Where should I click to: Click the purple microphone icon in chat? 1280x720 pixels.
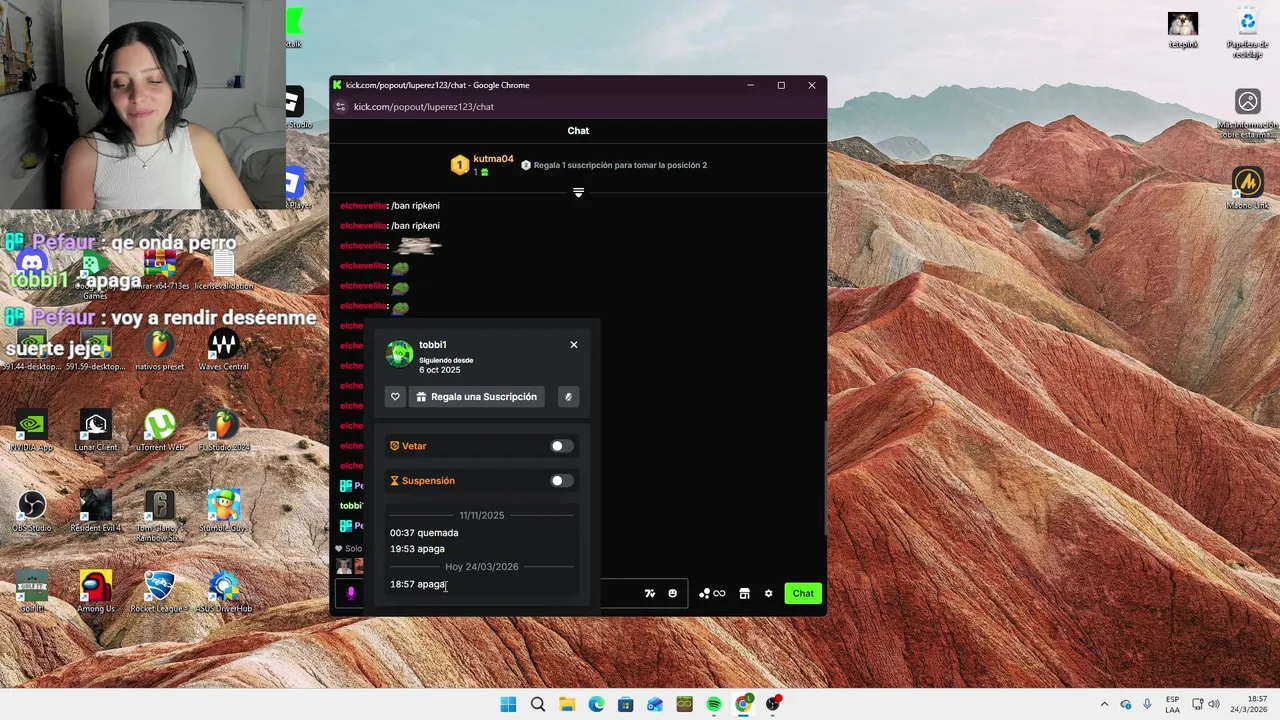(351, 593)
